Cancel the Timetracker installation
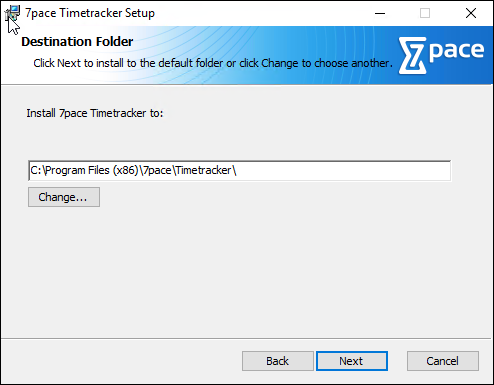The image size is (494, 385). pyautogui.click(x=443, y=361)
